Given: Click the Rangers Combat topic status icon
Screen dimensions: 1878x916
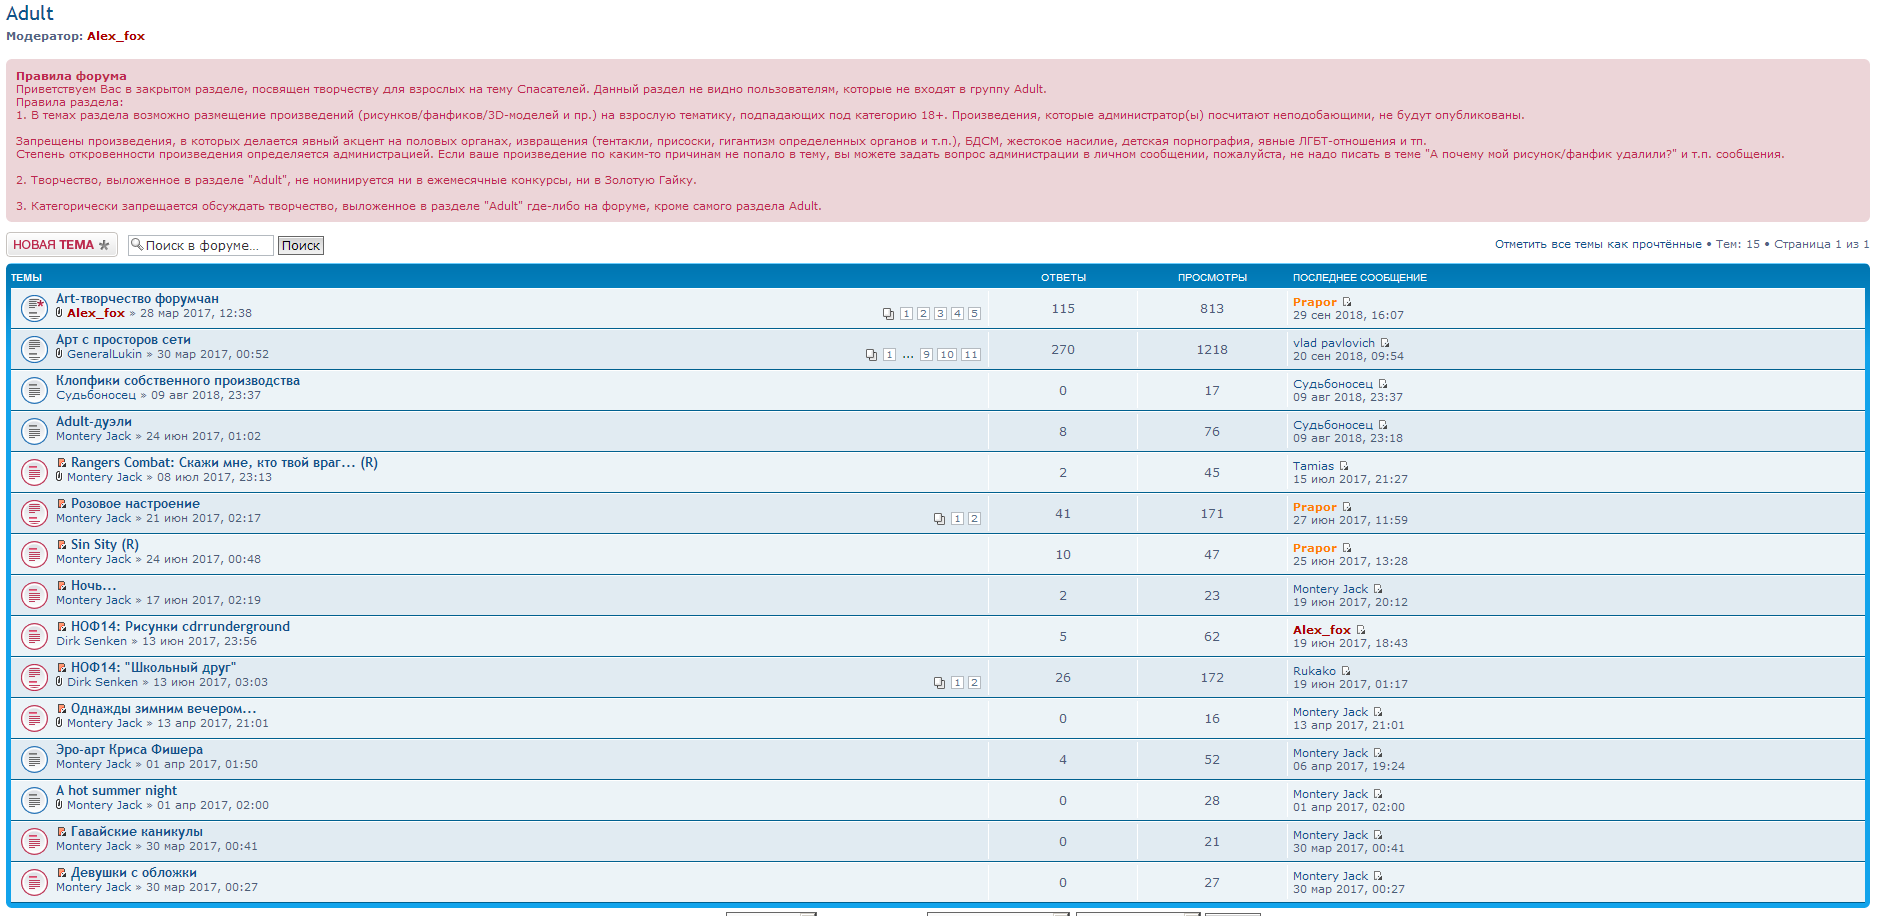Looking at the screenshot, I should coord(34,472).
